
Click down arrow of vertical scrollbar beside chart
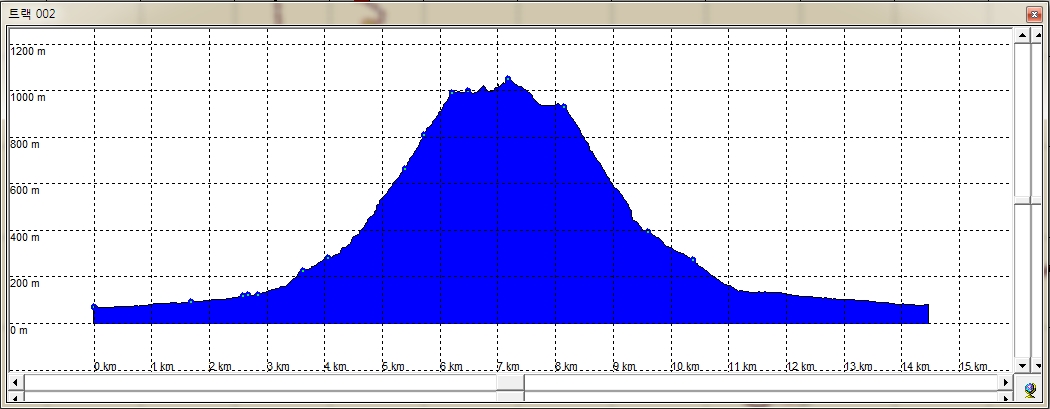tap(1023, 365)
